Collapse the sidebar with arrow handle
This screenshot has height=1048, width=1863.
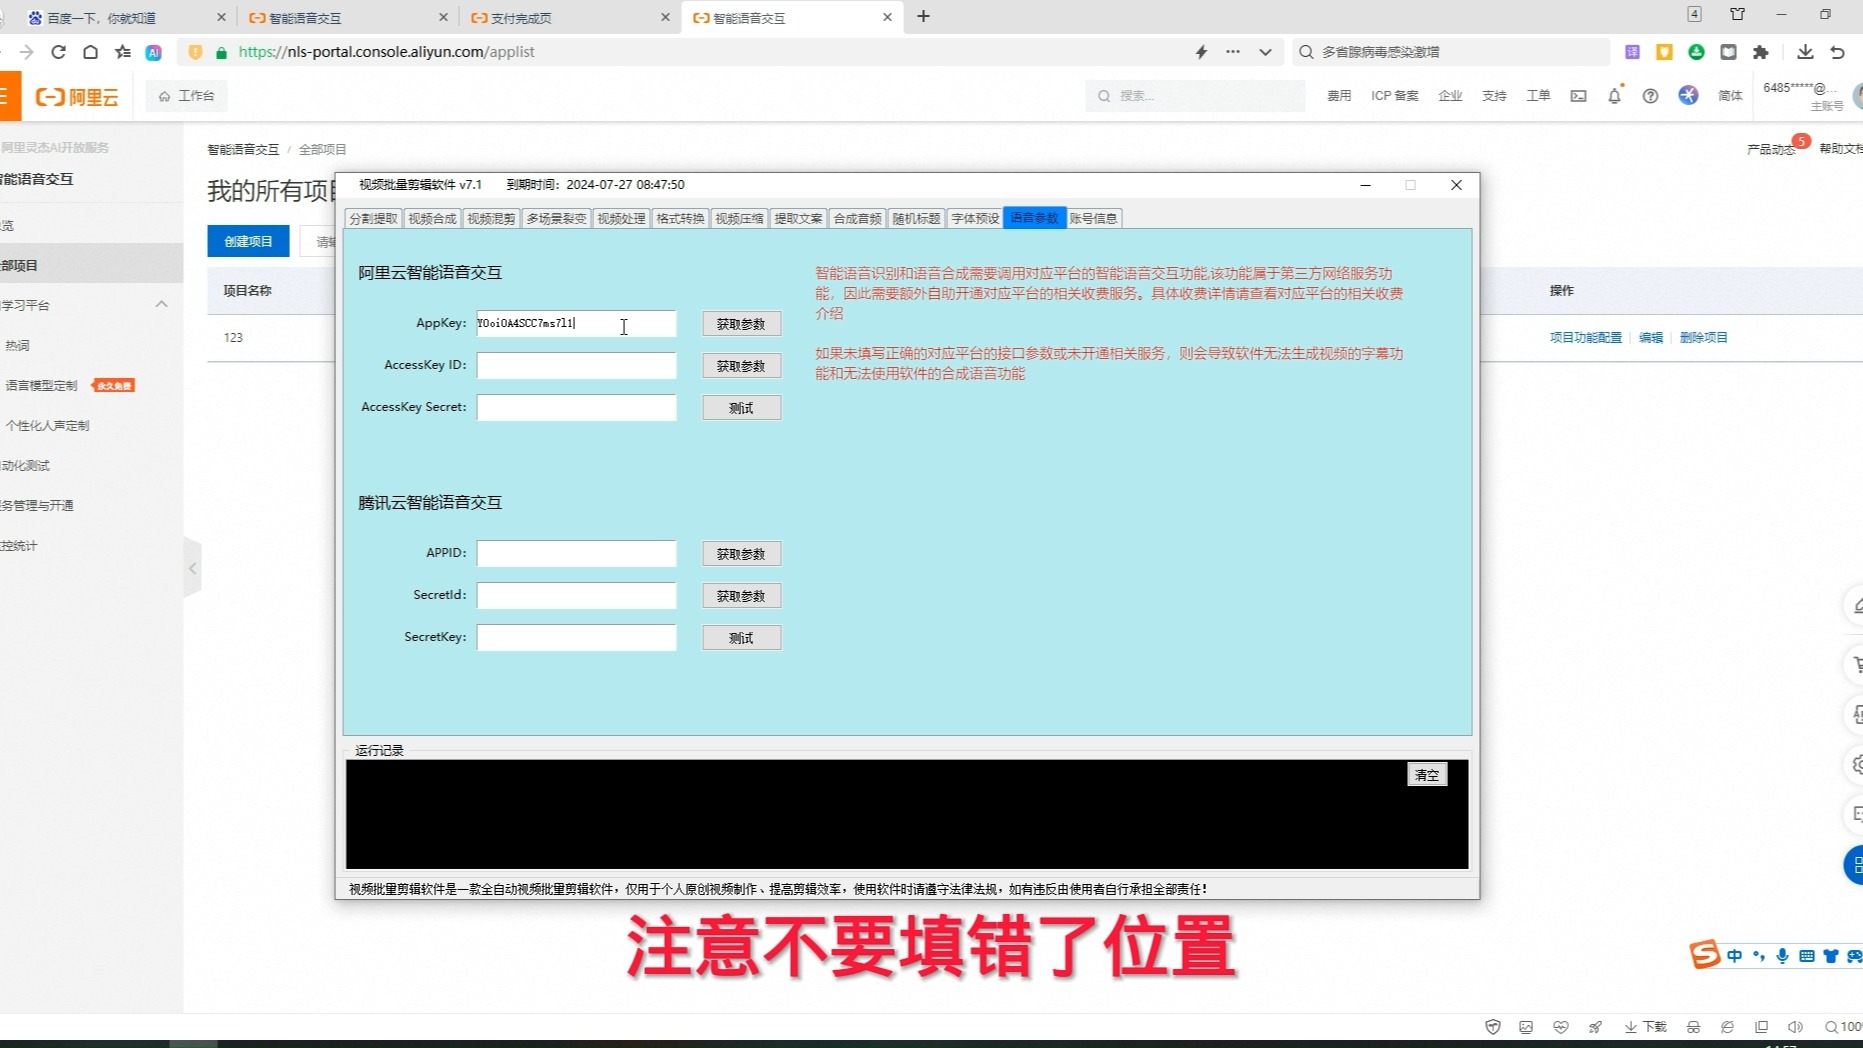pyautogui.click(x=193, y=568)
